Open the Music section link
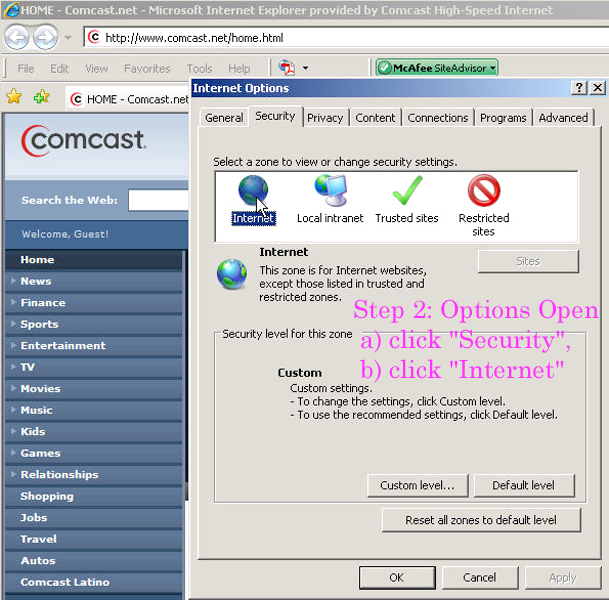Image resolution: width=609 pixels, height=600 pixels. (36, 410)
